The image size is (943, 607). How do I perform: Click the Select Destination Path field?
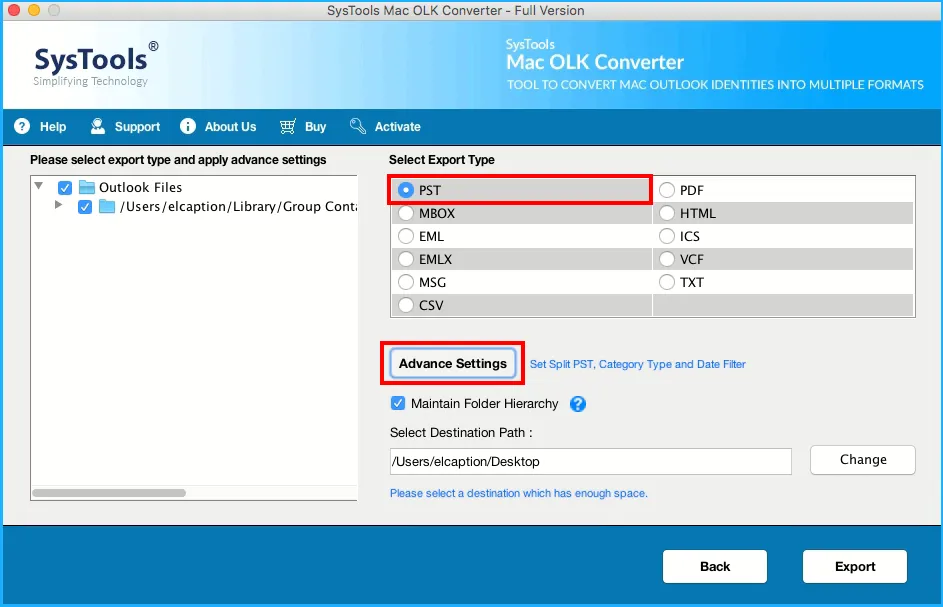(591, 461)
